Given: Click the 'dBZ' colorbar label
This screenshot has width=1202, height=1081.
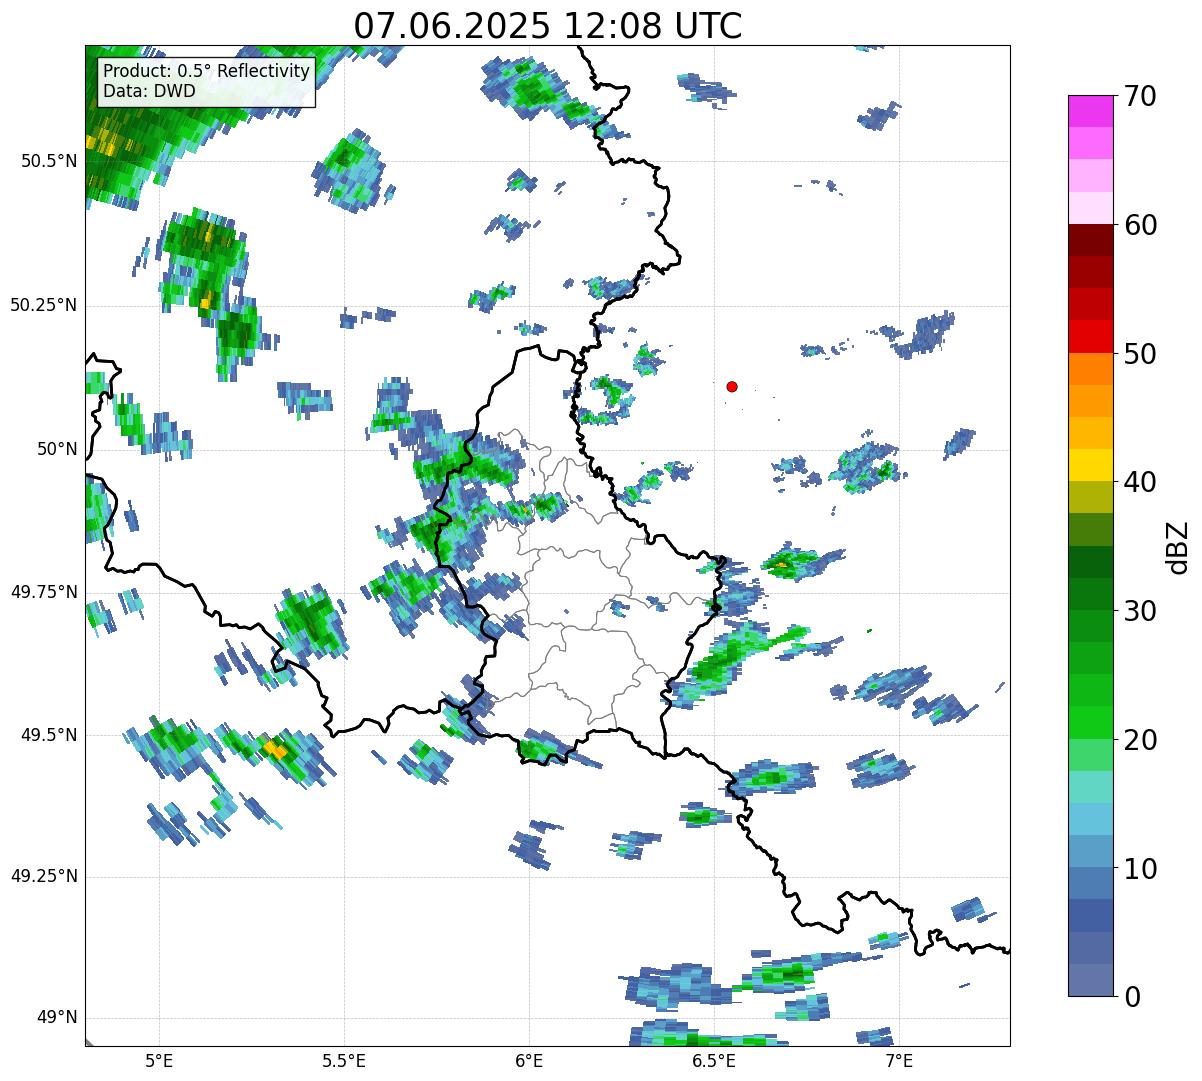Looking at the screenshot, I should click(1177, 546).
